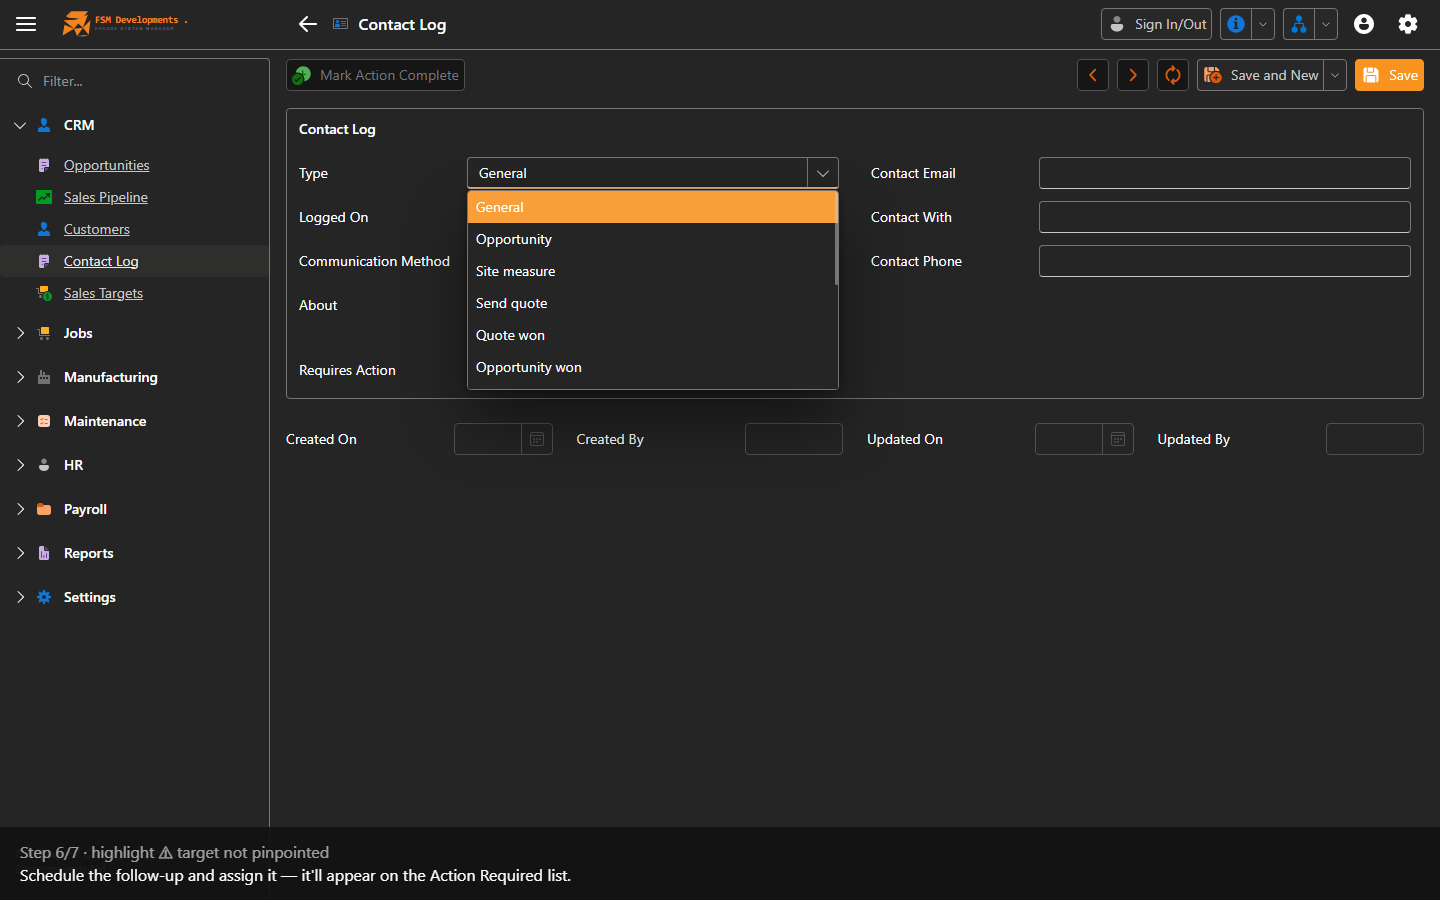Open Contact Log in the sidebar
This screenshot has width=1440, height=900.
point(101,261)
